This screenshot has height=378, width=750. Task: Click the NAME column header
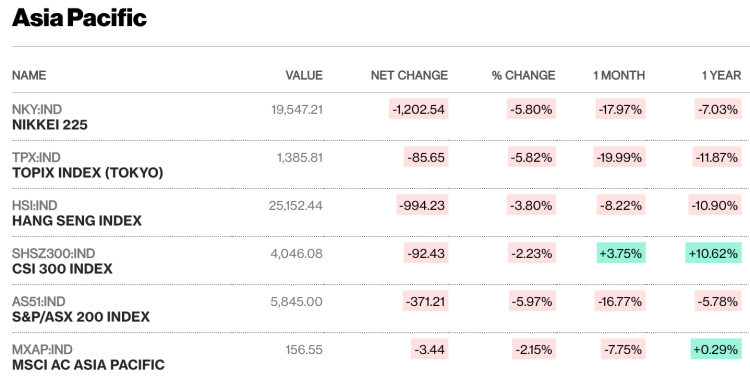pos(29,75)
